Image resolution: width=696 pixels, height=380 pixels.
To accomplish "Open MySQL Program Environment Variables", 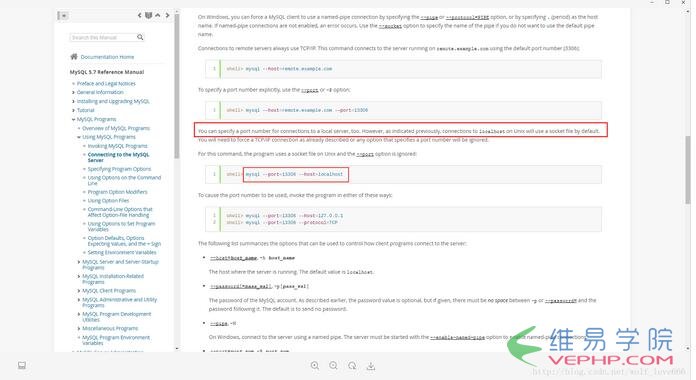I will pyautogui.click(x=116, y=340).
